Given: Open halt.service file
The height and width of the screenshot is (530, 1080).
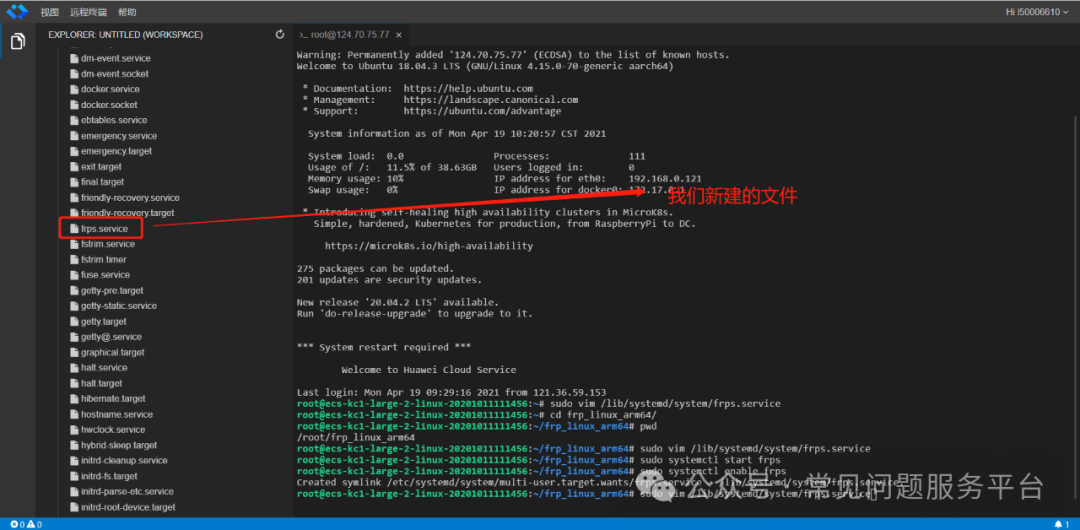Looking at the screenshot, I should 104,367.
